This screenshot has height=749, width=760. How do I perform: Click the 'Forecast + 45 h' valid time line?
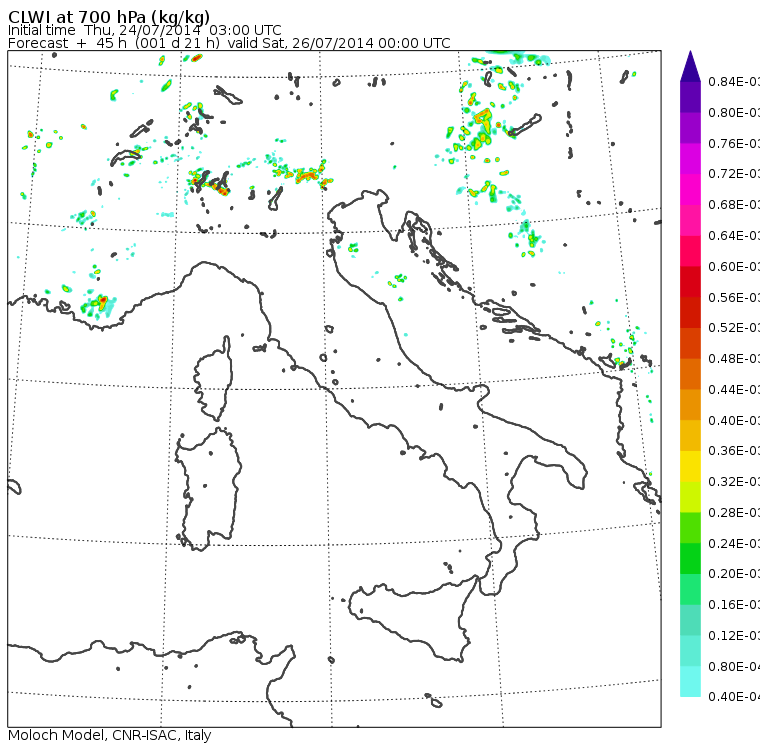click(x=229, y=43)
